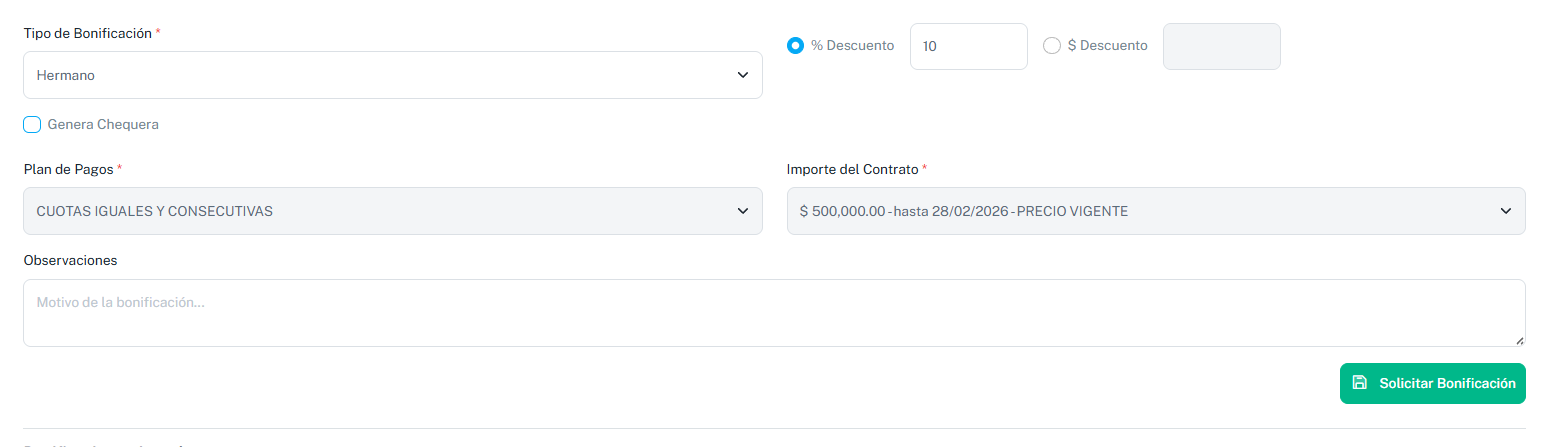Click the Solicitar Bonificación button
Screen dimensions: 1549x447
click(1433, 383)
